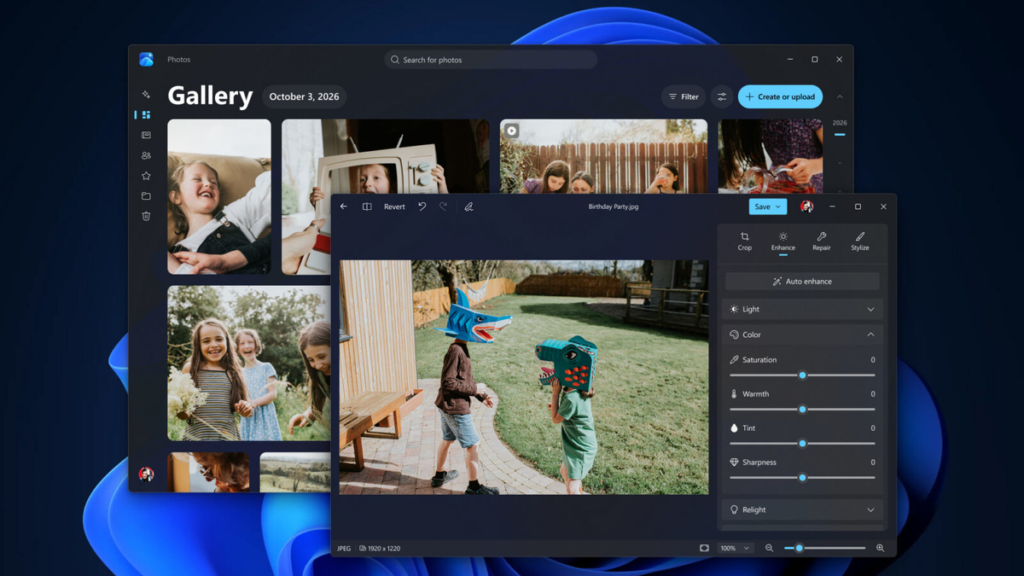Open the laughing girl on couch thumbnail
This screenshot has width=1024, height=576.
click(219, 196)
